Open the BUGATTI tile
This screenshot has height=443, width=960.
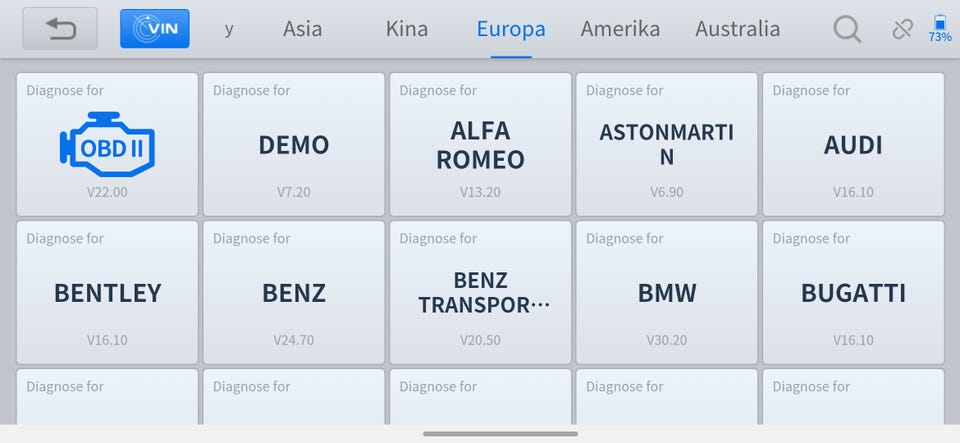[x=853, y=292]
